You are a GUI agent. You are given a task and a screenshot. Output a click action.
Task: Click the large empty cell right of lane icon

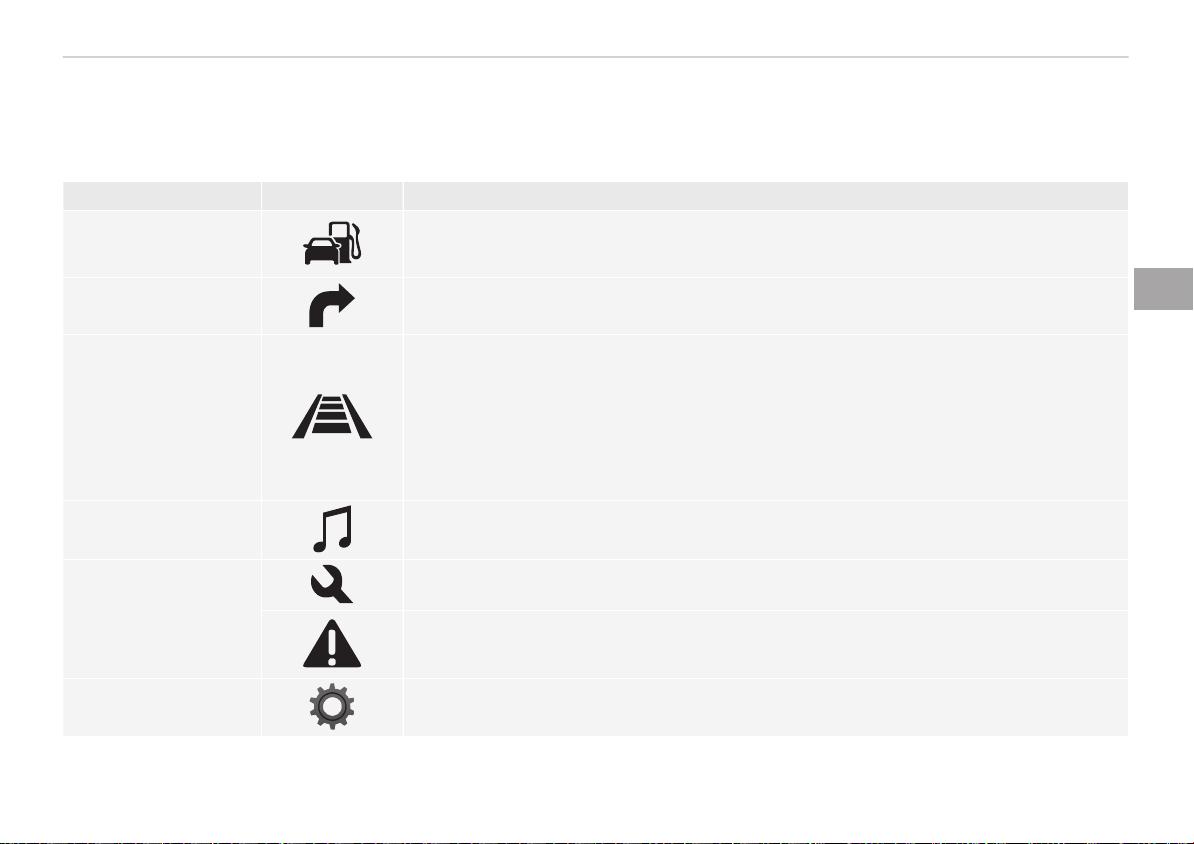[765, 417]
